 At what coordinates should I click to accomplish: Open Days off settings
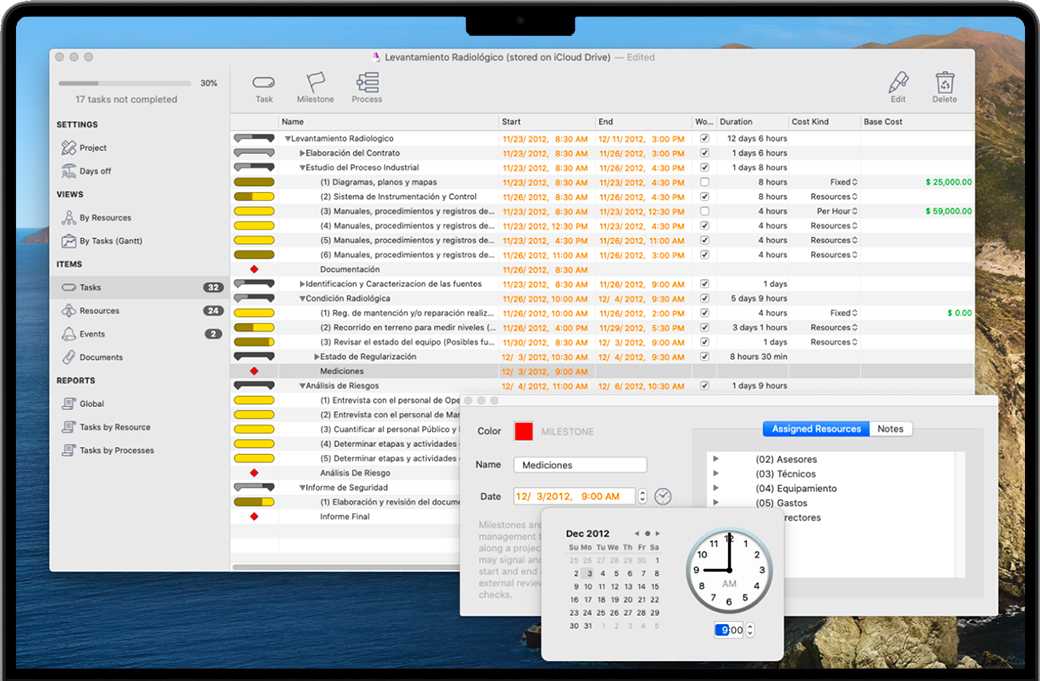[x=95, y=171]
